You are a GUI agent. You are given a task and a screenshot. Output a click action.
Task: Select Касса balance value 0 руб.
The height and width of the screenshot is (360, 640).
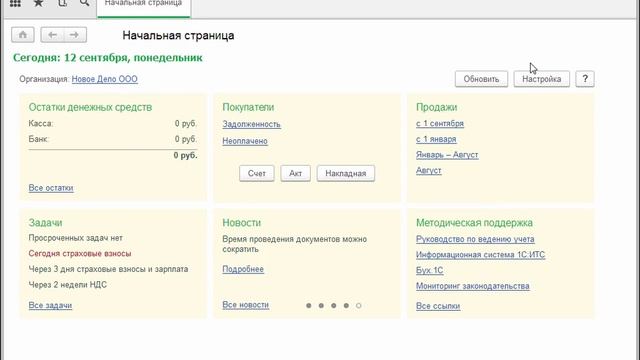[x=186, y=123]
